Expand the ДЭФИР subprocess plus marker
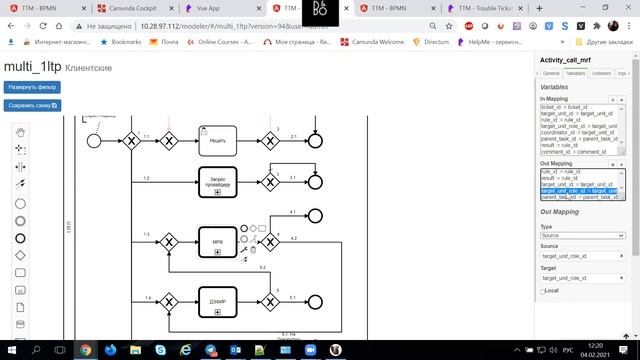Image resolution: width=640 pixels, height=360 pixels. click(218, 312)
